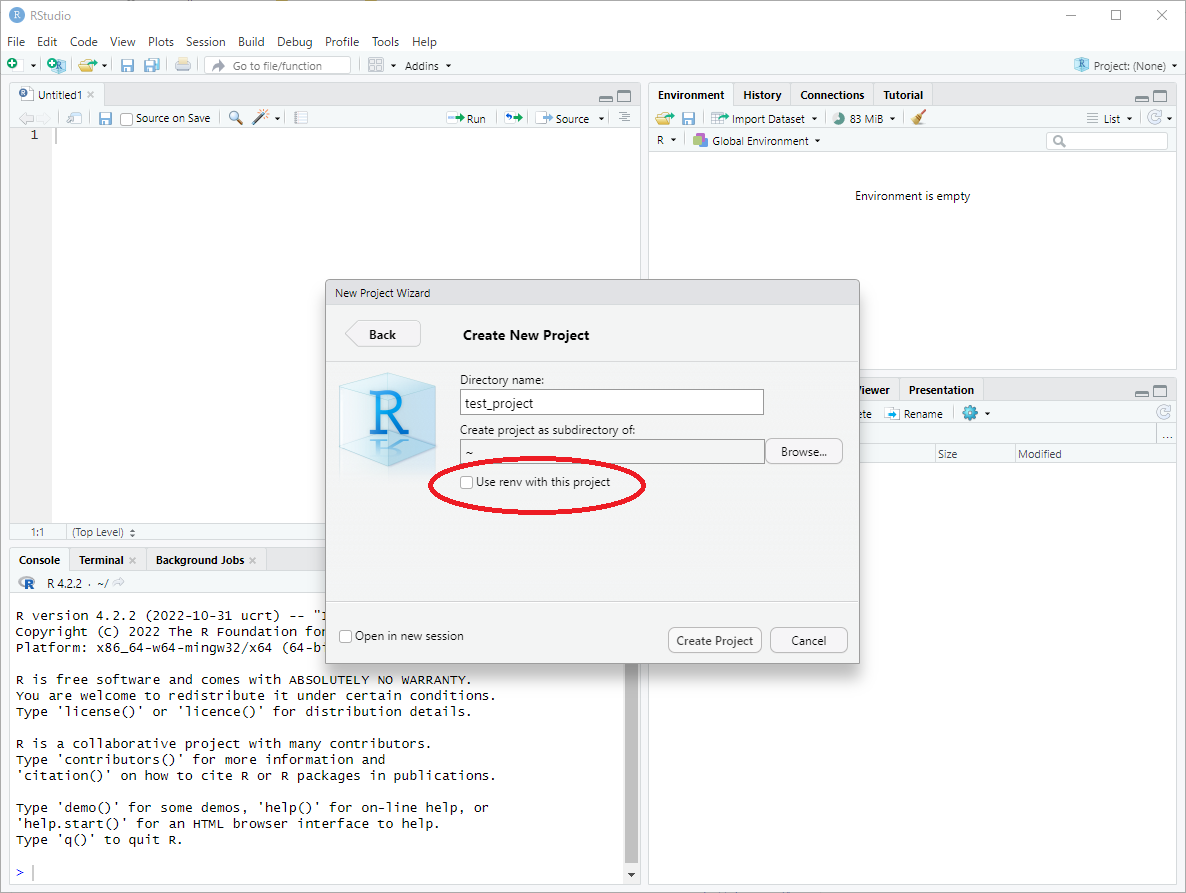Click the print document icon
The image size is (1186, 893).
(x=182, y=65)
